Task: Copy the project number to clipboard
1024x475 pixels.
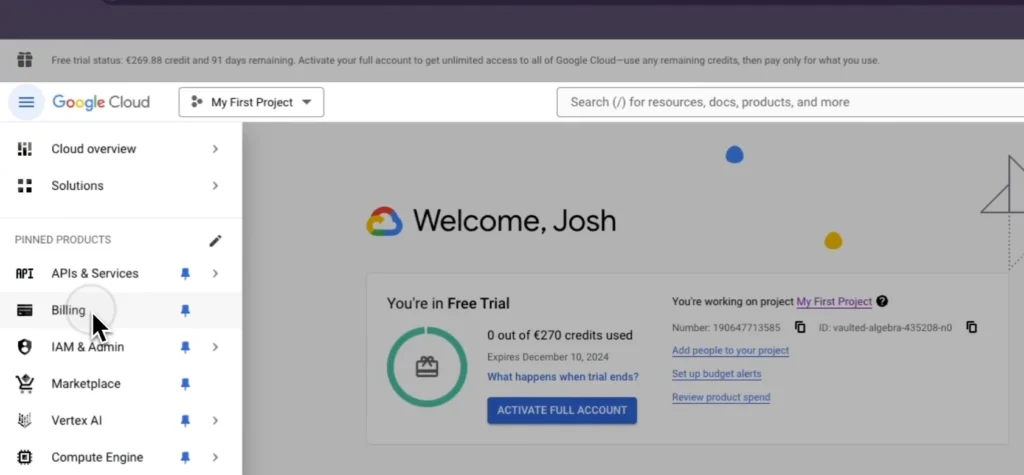Action: 800,327
